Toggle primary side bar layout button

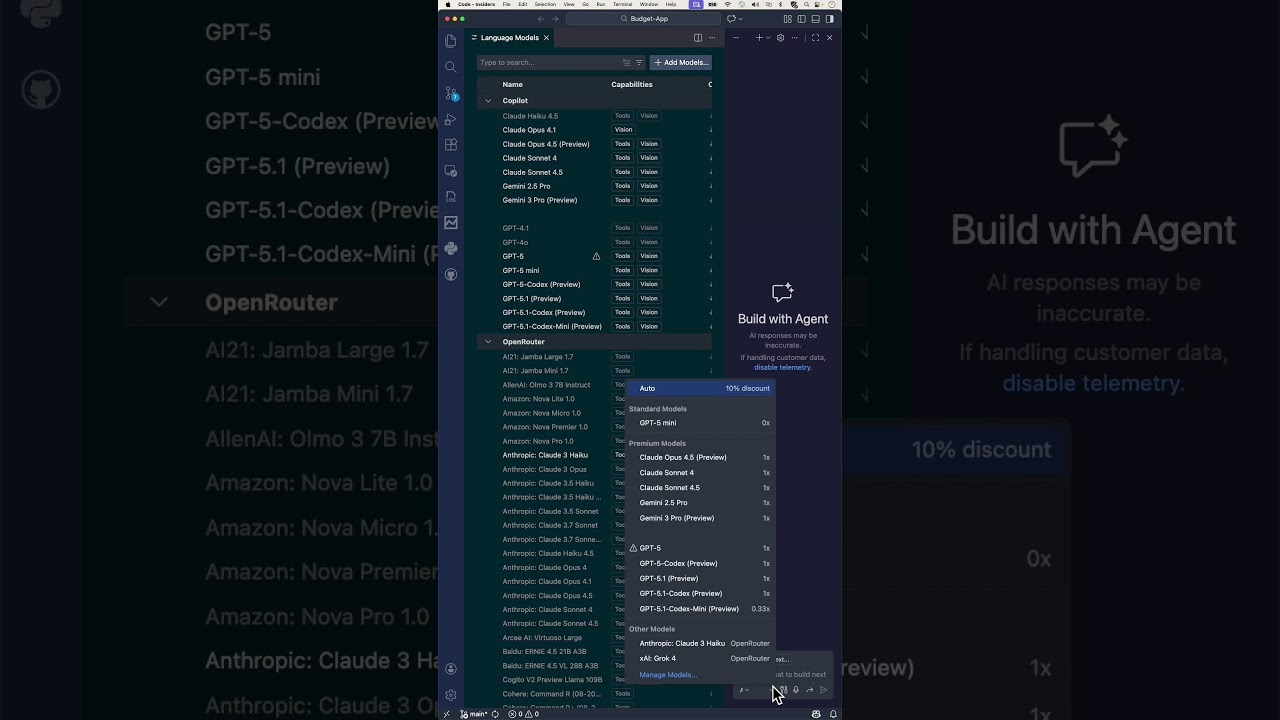click(x=801, y=18)
